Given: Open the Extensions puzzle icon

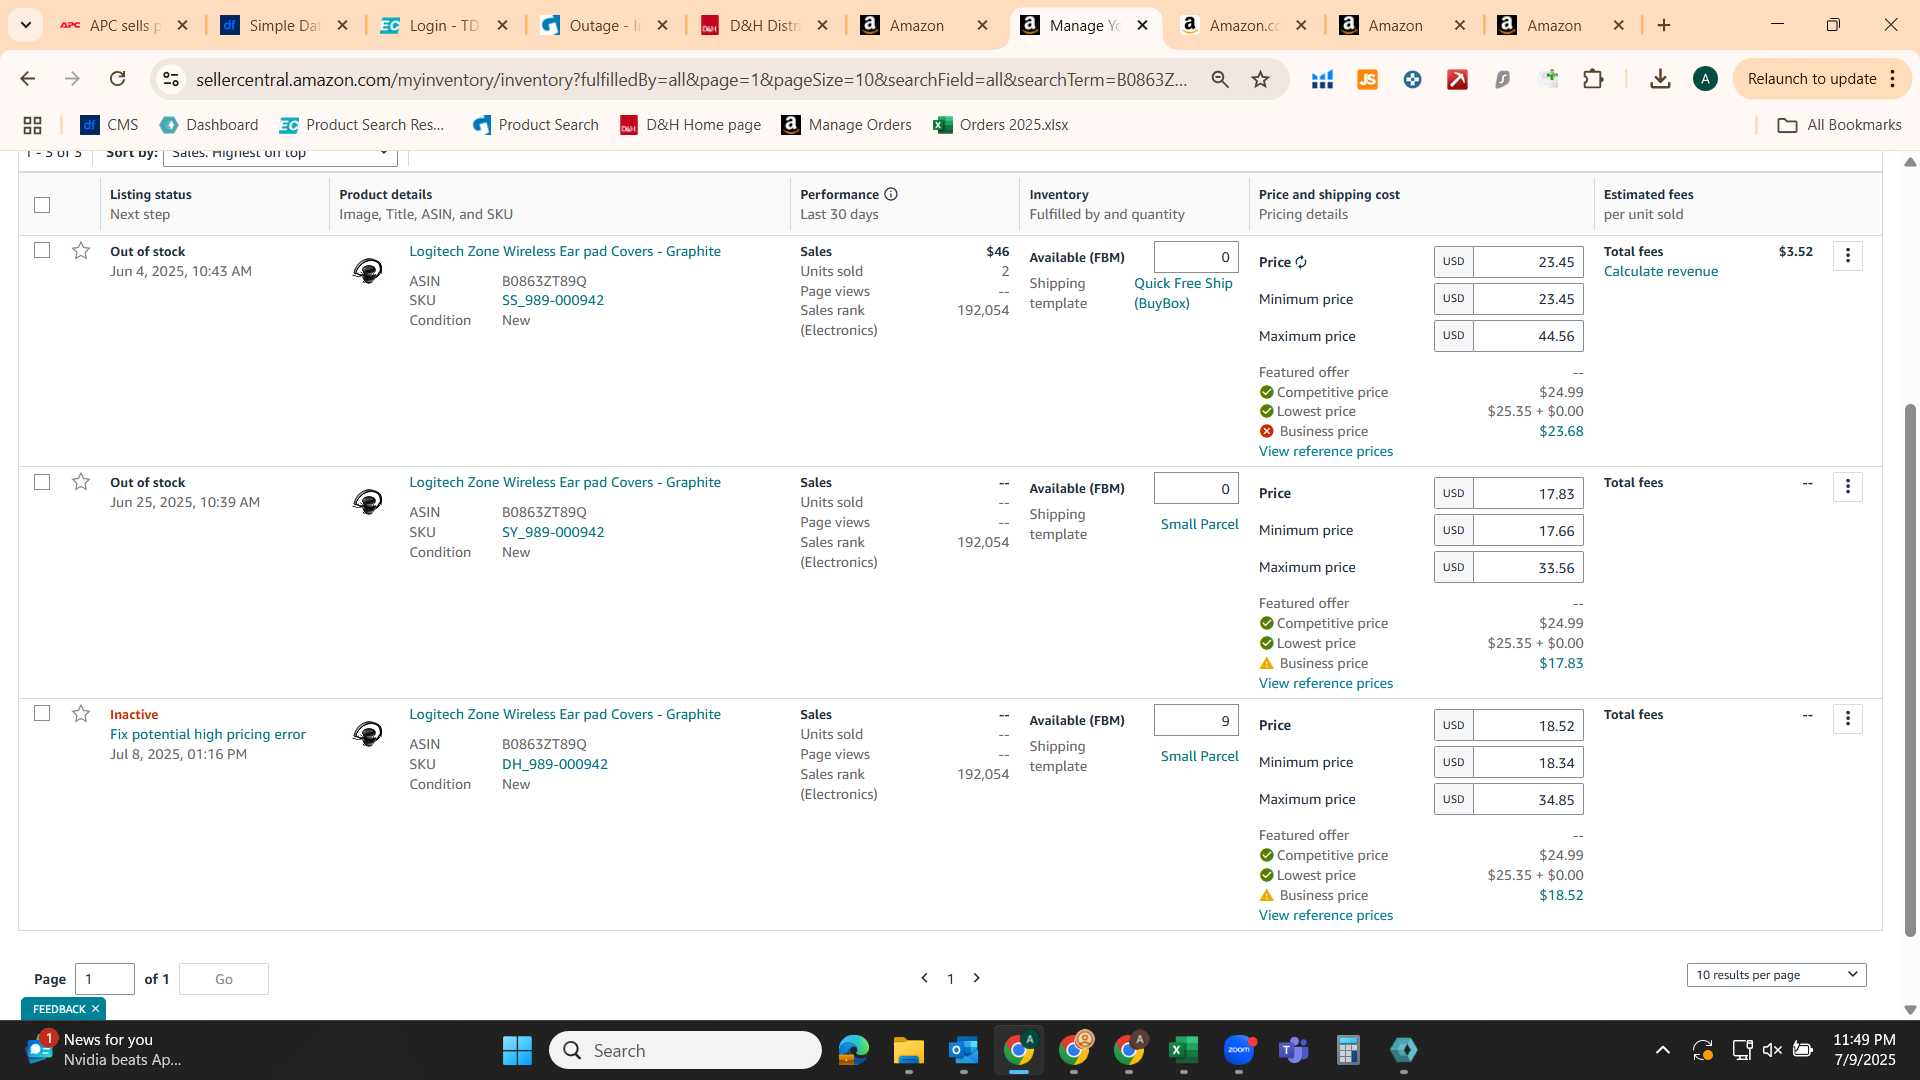Looking at the screenshot, I should click(1593, 79).
